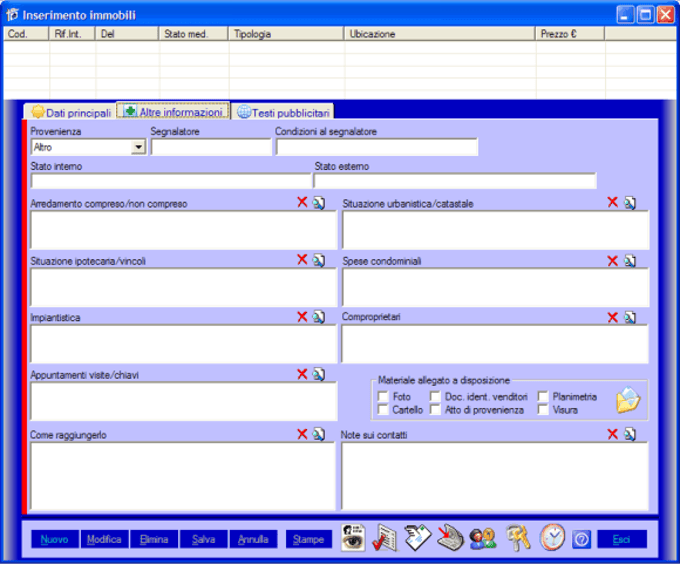This screenshot has width=680, height=564.
Task: Open the eye preview icon in the bottom toolbar
Action: pyautogui.click(x=353, y=538)
